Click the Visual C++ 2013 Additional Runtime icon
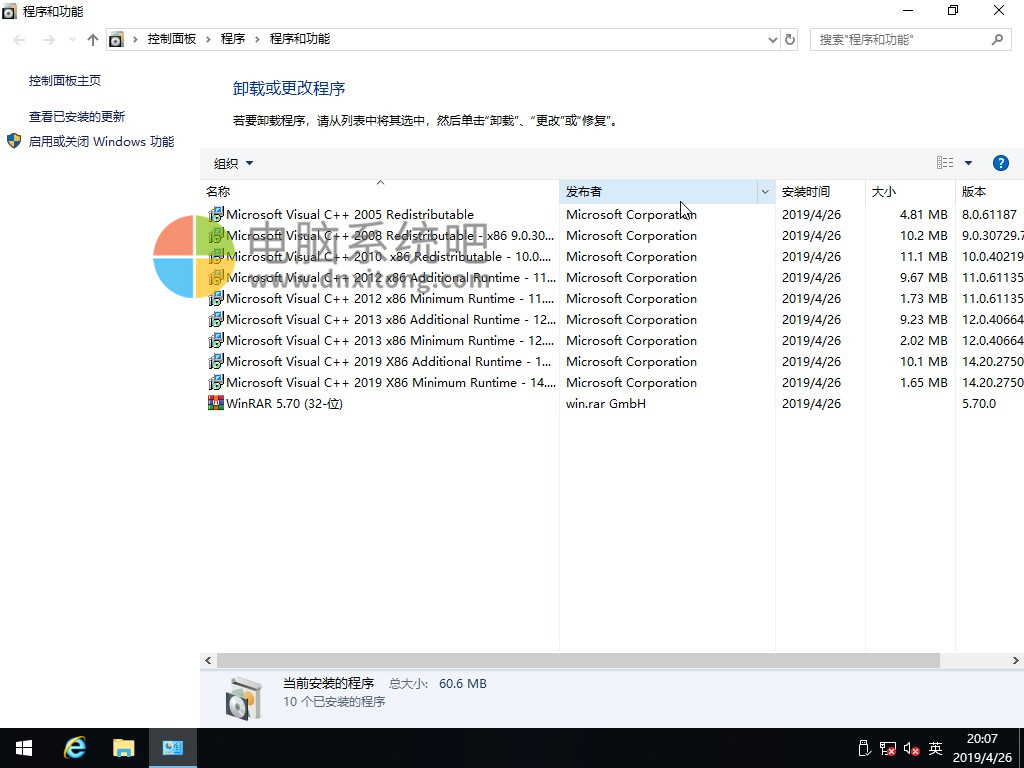This screenshot has height=768, width=1024. [216, 319]
